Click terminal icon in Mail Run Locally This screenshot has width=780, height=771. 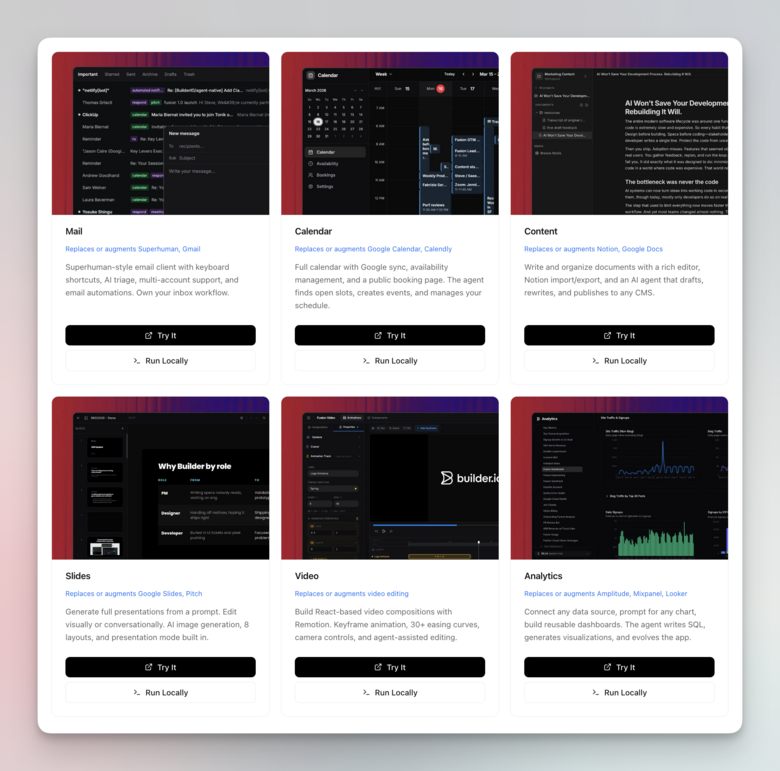136,361
